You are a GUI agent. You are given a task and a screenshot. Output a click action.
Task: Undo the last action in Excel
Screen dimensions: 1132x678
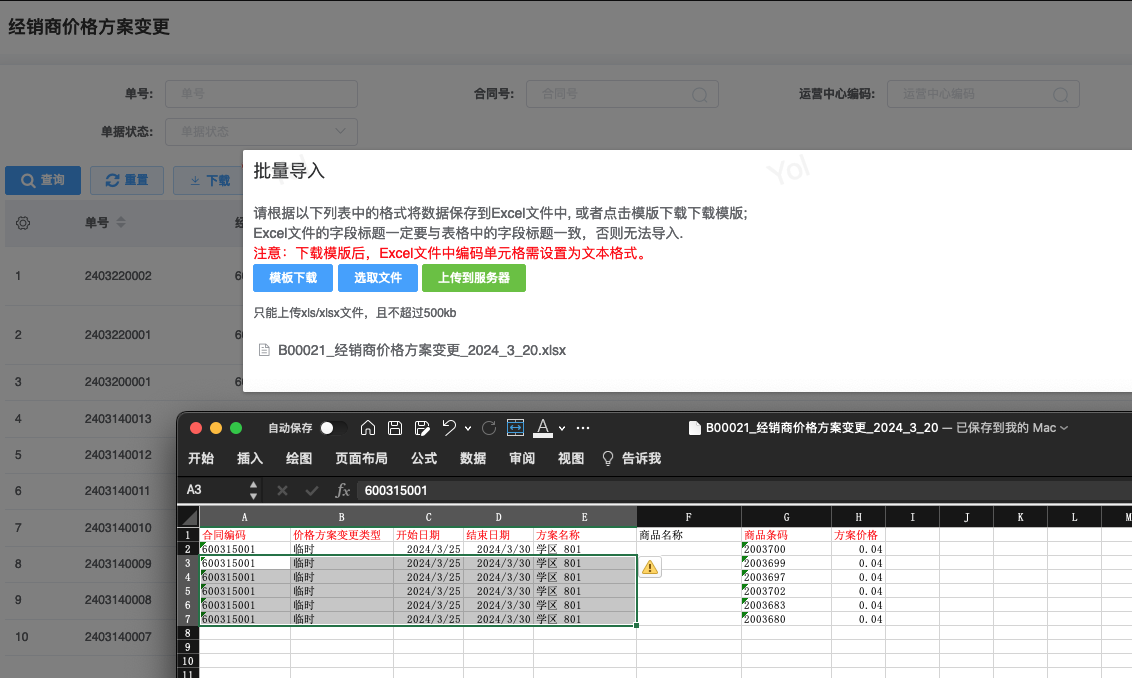coord(449,428)
